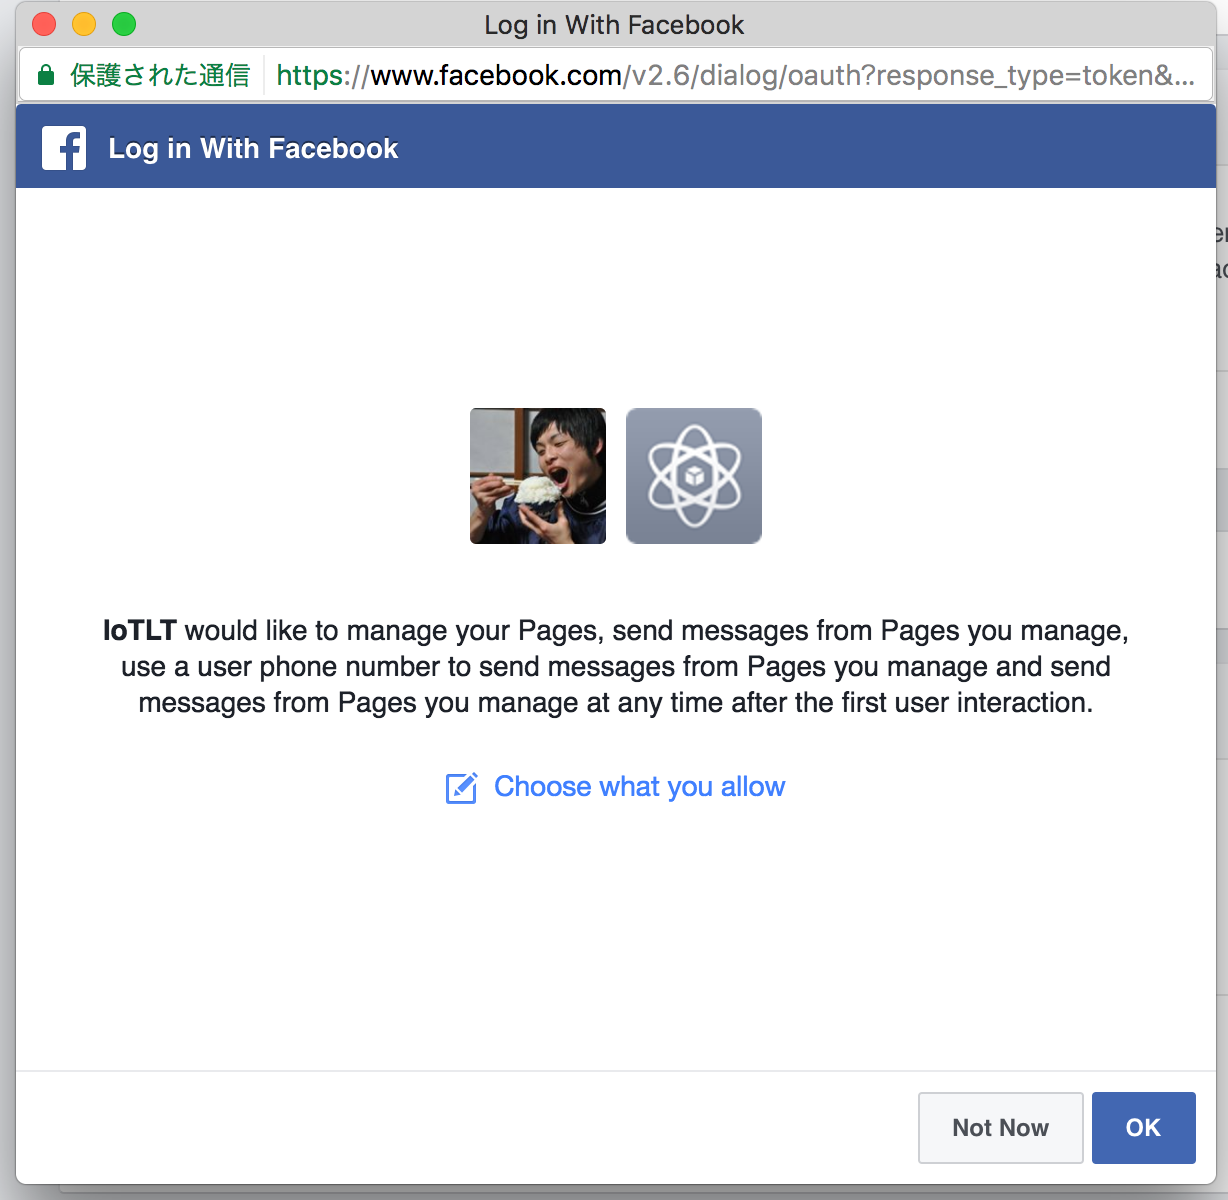Click the green secure padlock icon
The height and width of the screenshot is (1200, 1228).
[45, 75]
